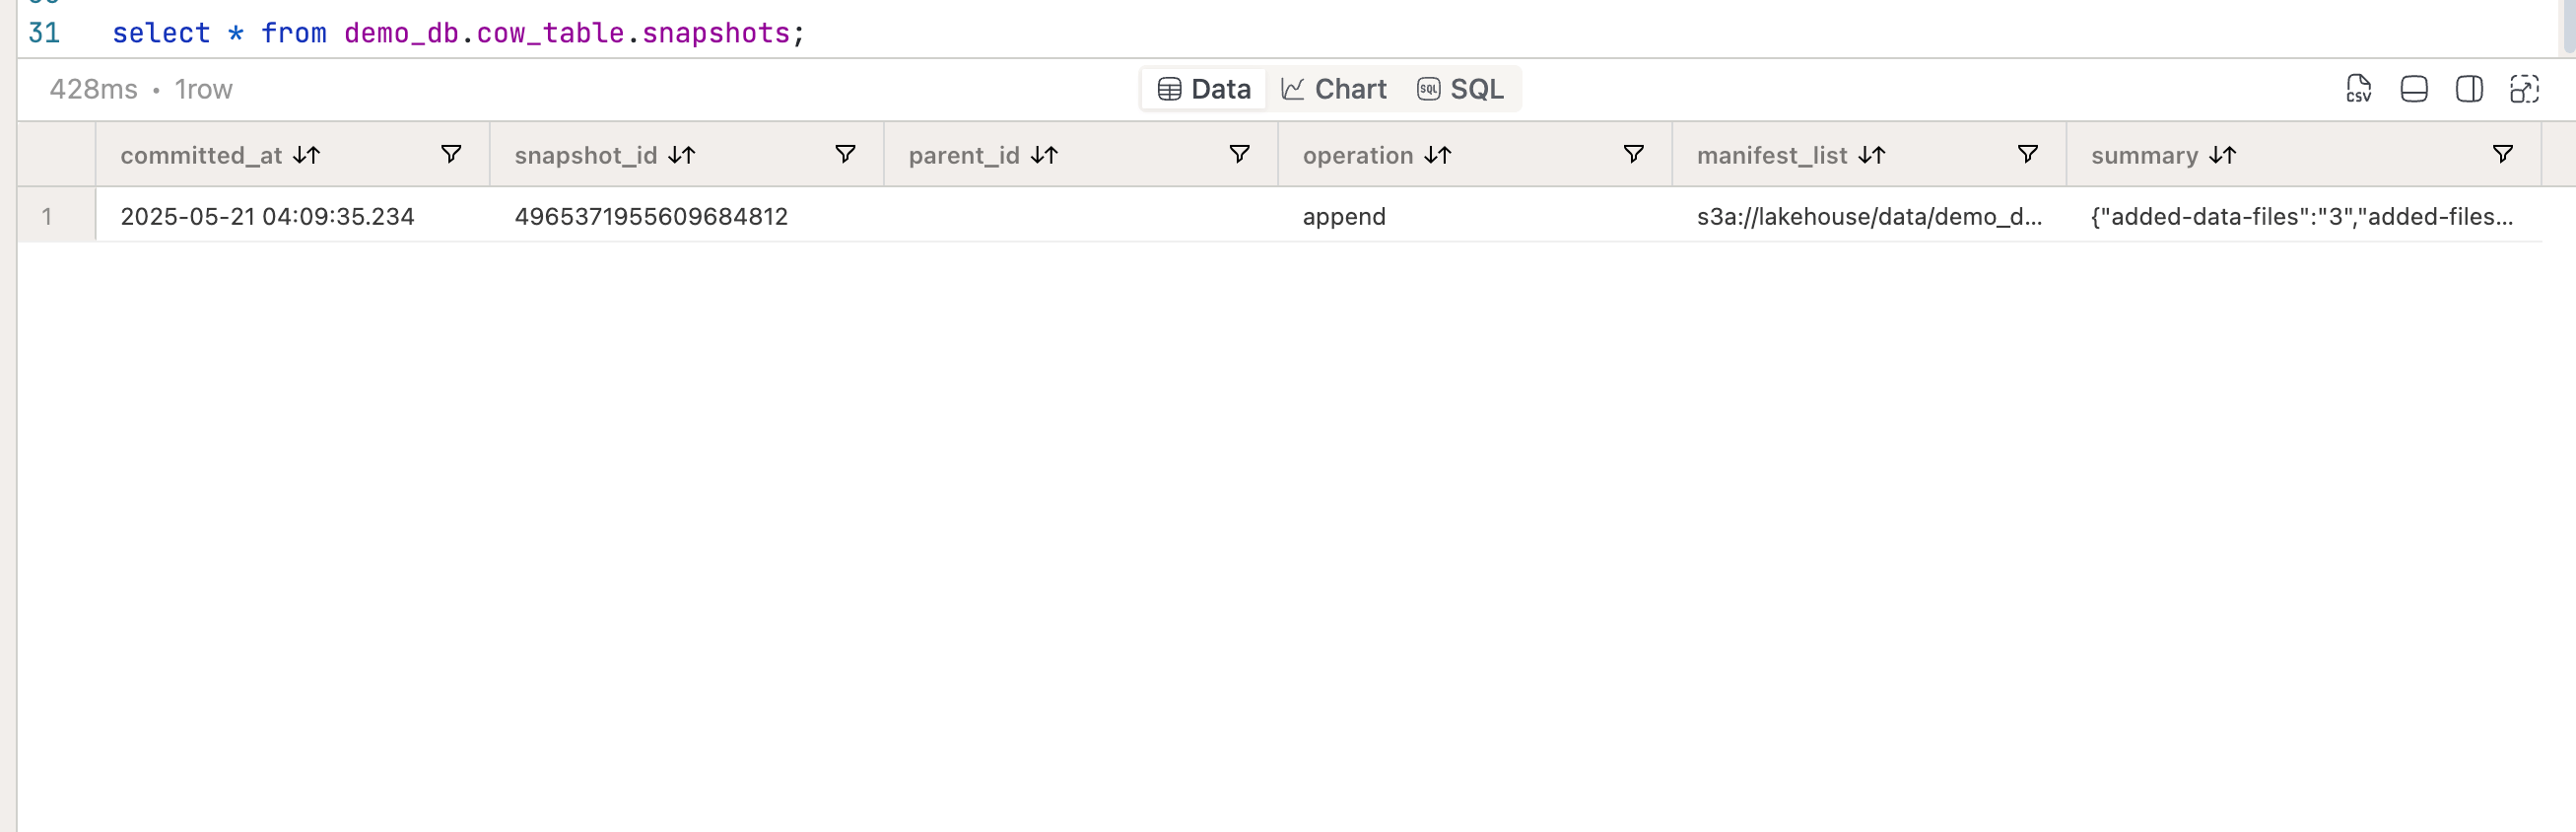Click the expand results fullscreen icon
Screen dimensions: 2576x832
(x=2524, y=89)
